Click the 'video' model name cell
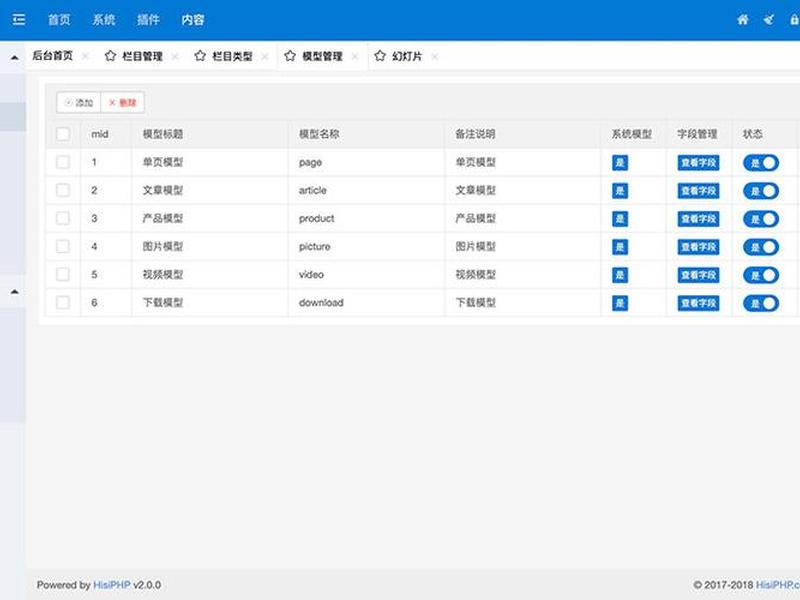Image resolution: width=800 pixels, height=600 pixels. pyautogui.click(x=311, y=274)
